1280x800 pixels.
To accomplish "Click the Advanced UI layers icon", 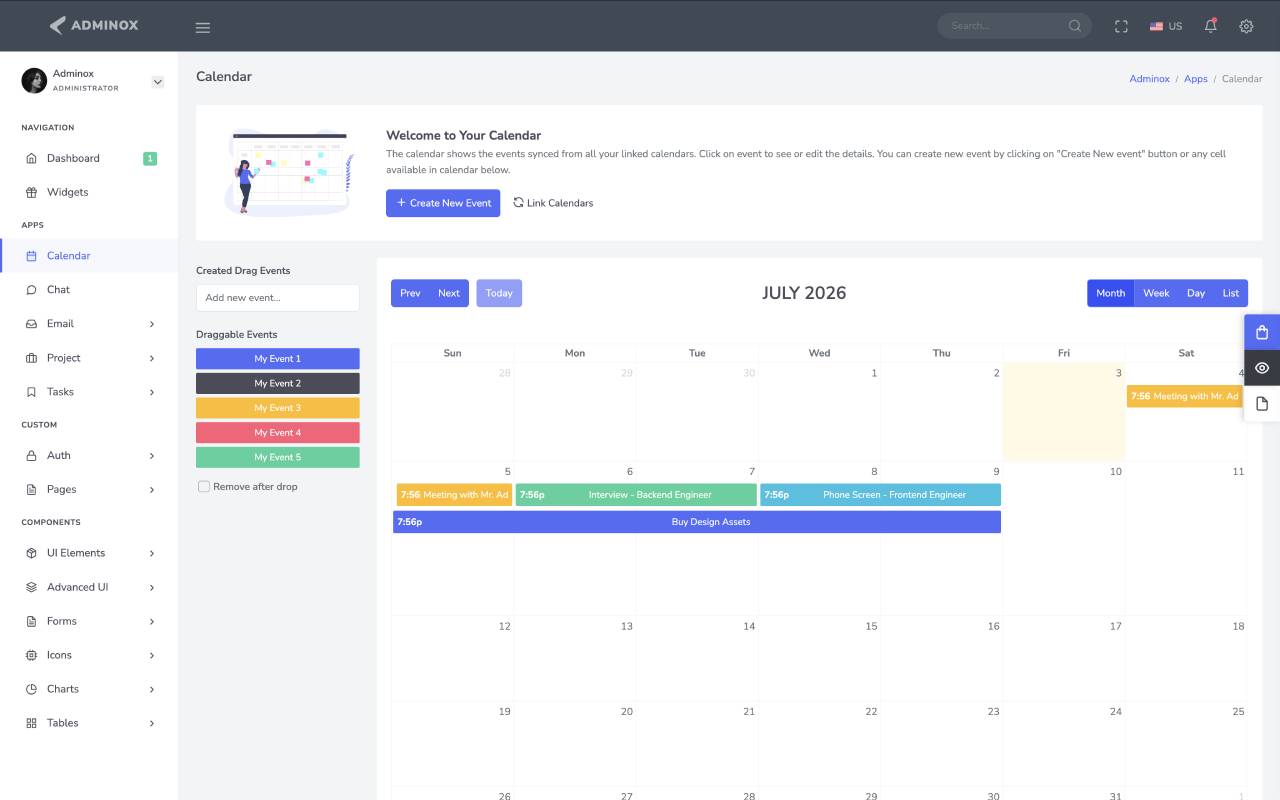I will point(31,587).
